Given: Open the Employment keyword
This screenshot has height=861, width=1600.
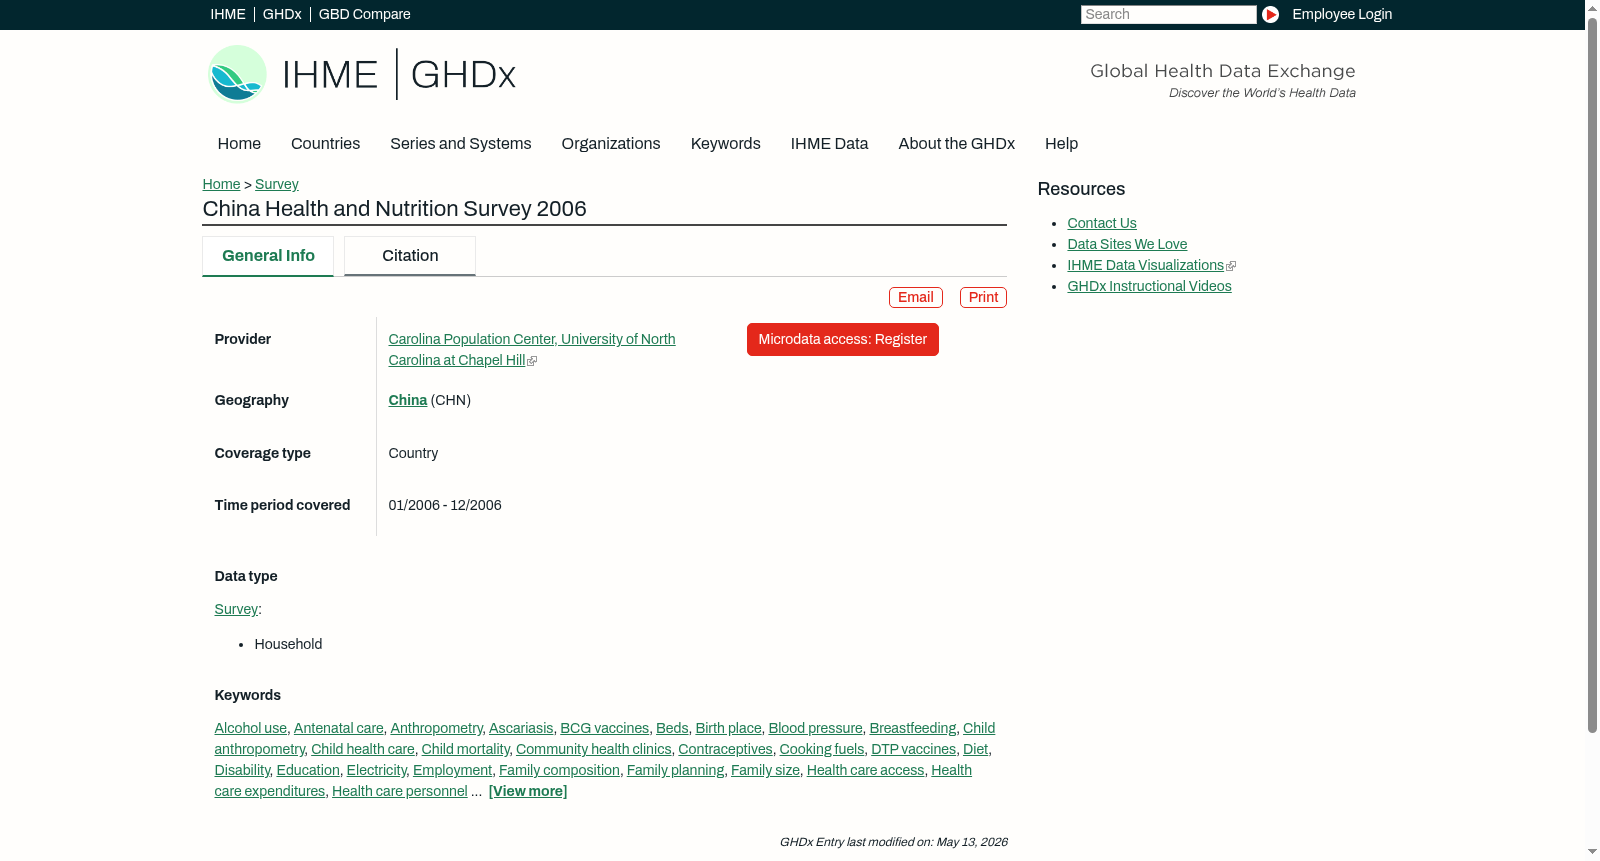Looking at the screenshot, I should point(453,770).
